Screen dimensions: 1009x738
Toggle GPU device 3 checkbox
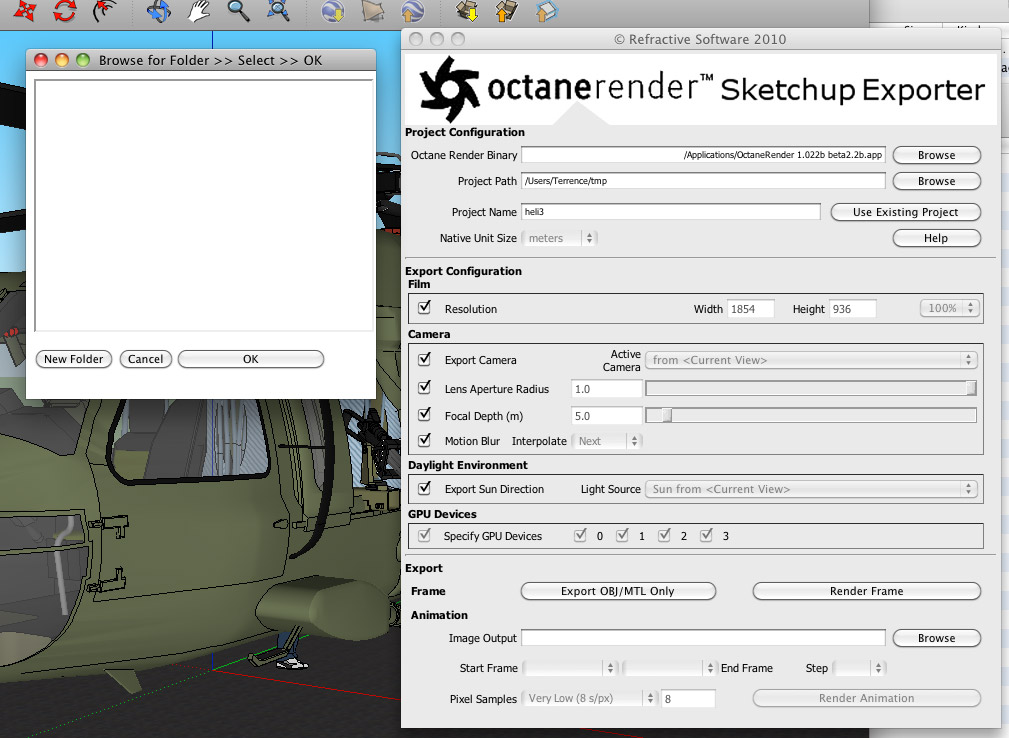click(706, 535)
